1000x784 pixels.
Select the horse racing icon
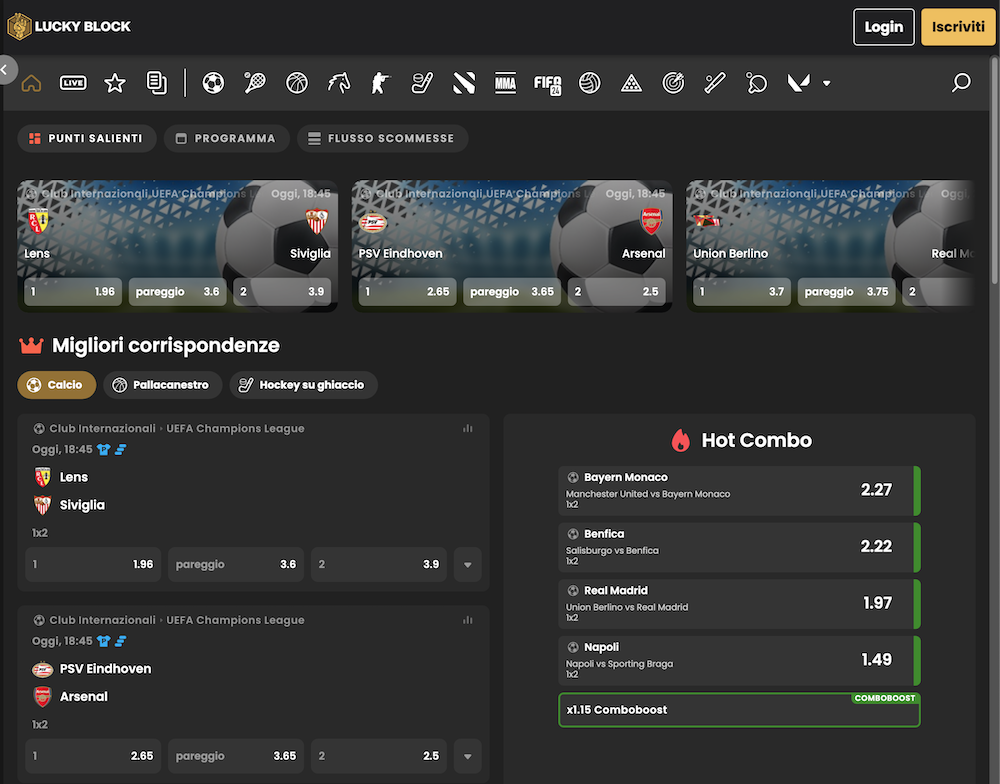coord(339,83)
